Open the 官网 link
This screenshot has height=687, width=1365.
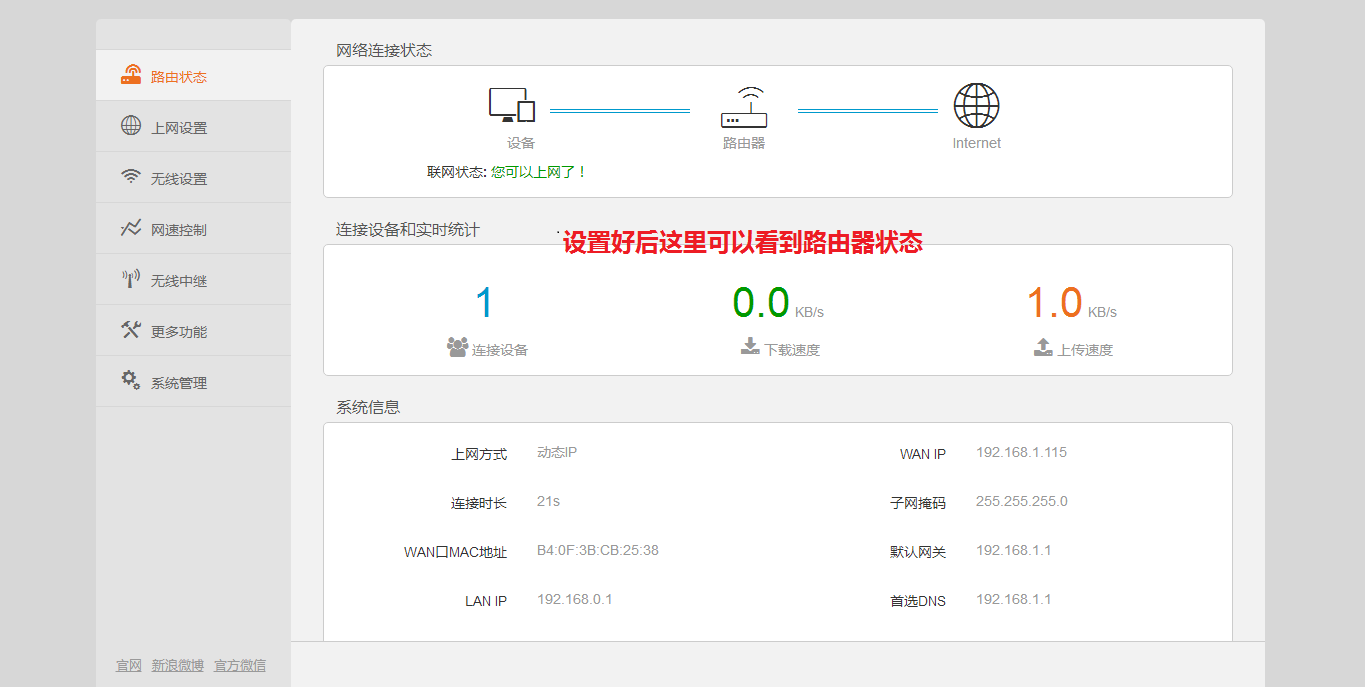click(127, 664)
